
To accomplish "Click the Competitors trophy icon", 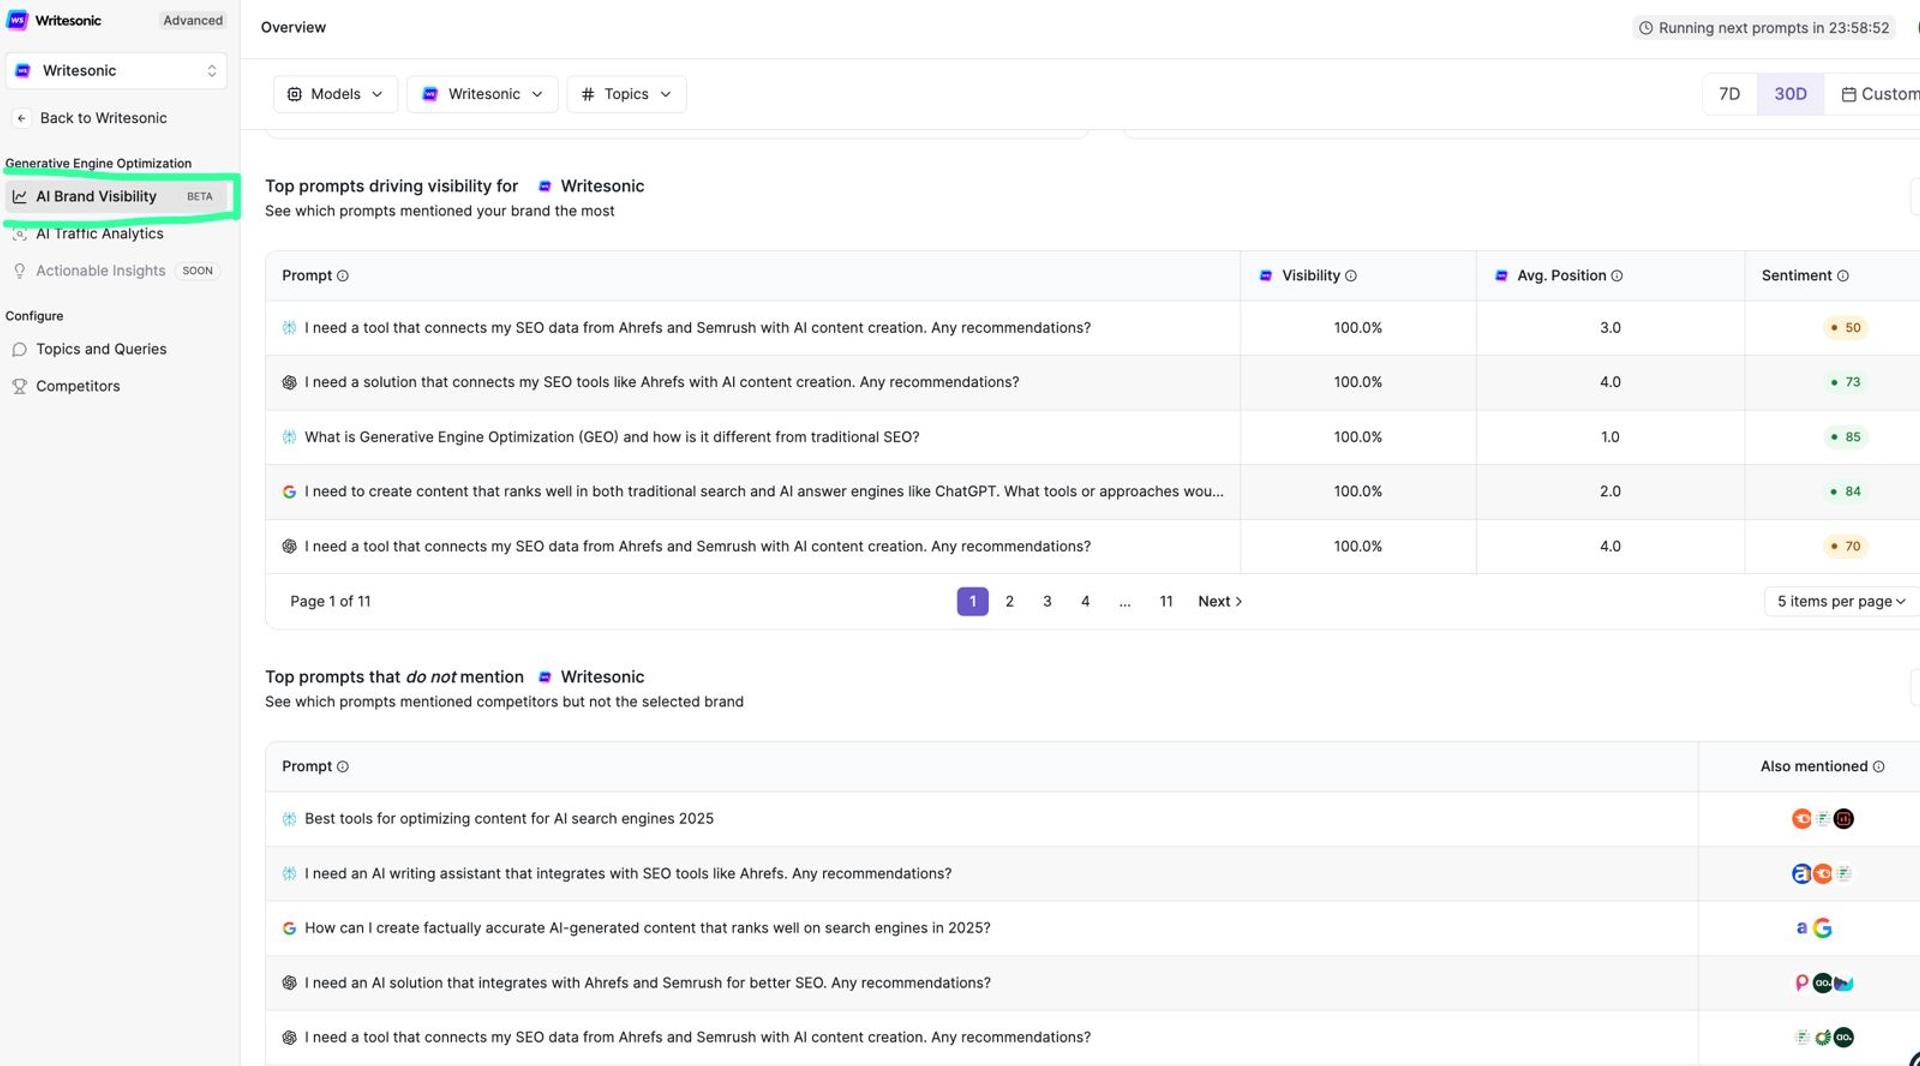I will (x=19, y=386).
